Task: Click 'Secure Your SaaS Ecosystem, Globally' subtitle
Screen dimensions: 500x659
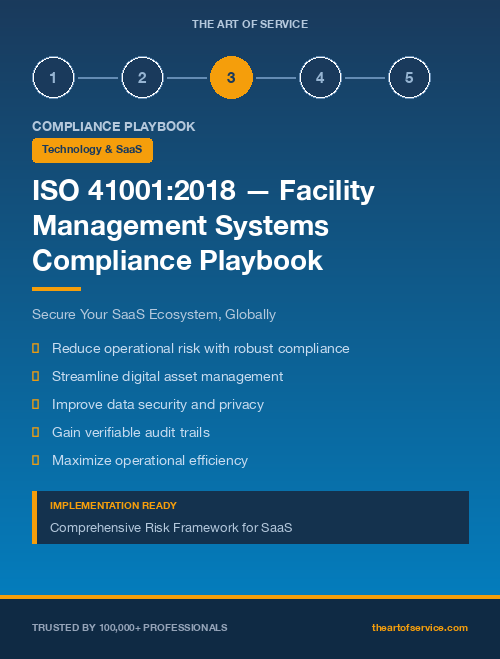Action: 154,314
